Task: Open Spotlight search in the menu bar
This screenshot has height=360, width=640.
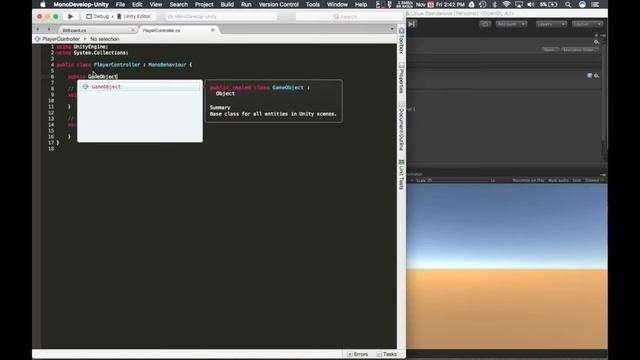Action: (x=568, y=4)
